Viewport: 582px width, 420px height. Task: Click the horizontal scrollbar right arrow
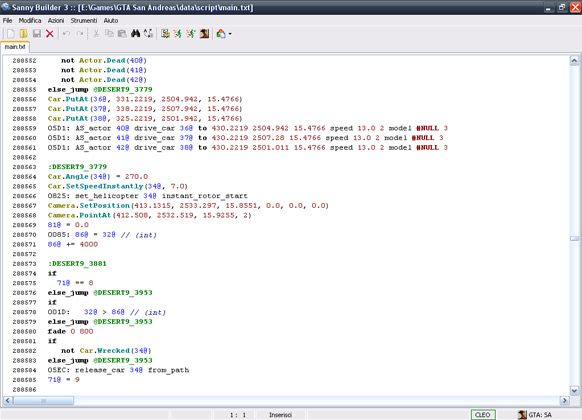(x=565, y=401)
